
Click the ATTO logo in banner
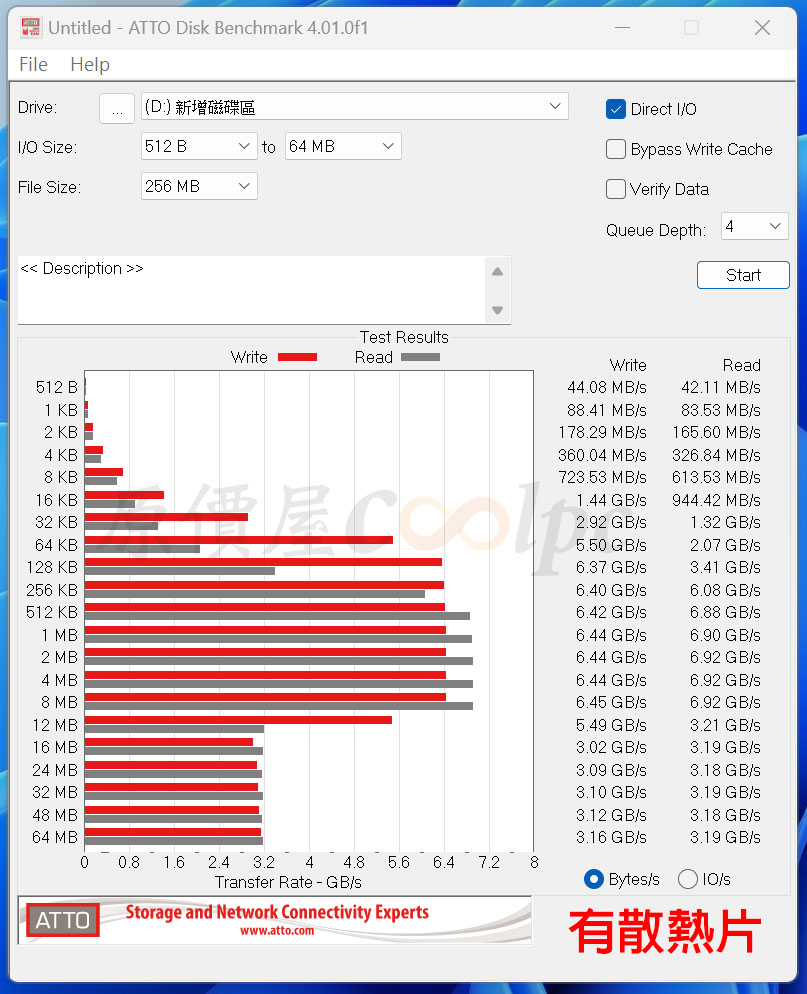(x=63, y=920)
